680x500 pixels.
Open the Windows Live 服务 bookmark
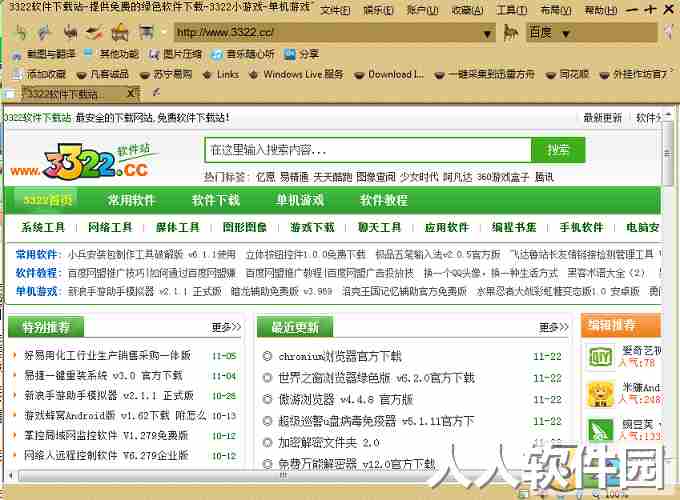[x=297, y=74]
